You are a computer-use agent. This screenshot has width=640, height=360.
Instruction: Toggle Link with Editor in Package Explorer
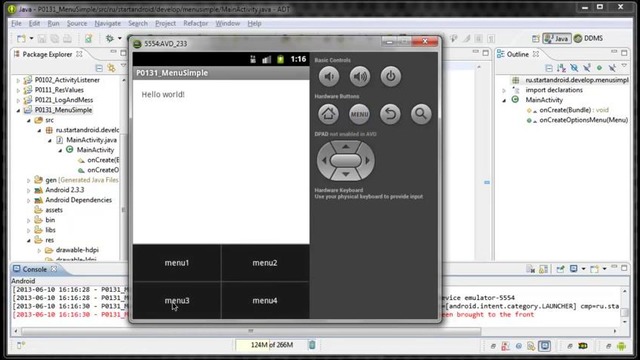pos(111,68)
